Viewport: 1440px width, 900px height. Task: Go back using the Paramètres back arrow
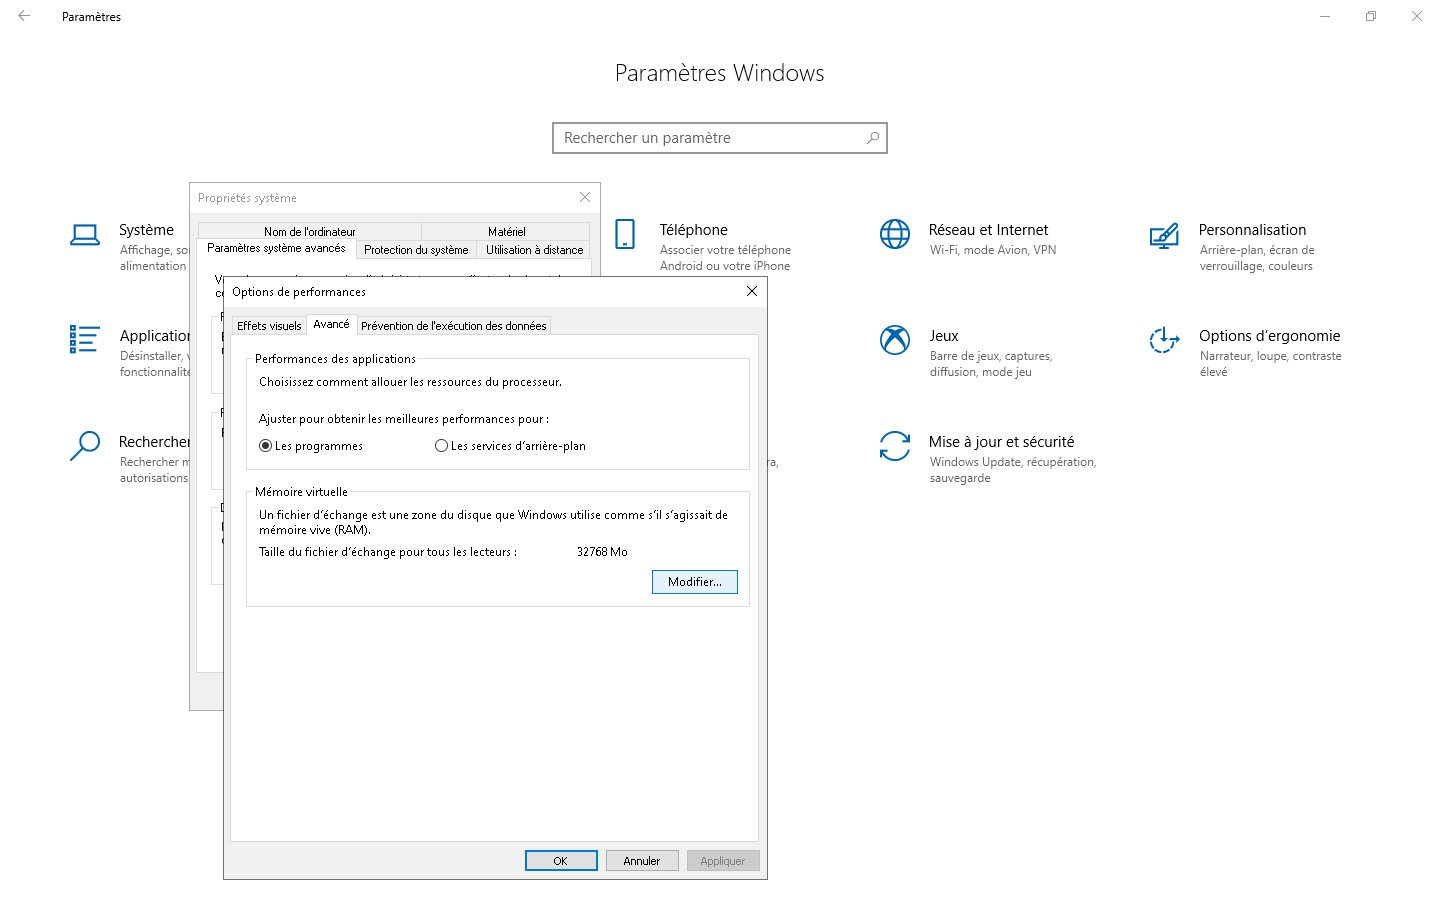tap(24, 16)
